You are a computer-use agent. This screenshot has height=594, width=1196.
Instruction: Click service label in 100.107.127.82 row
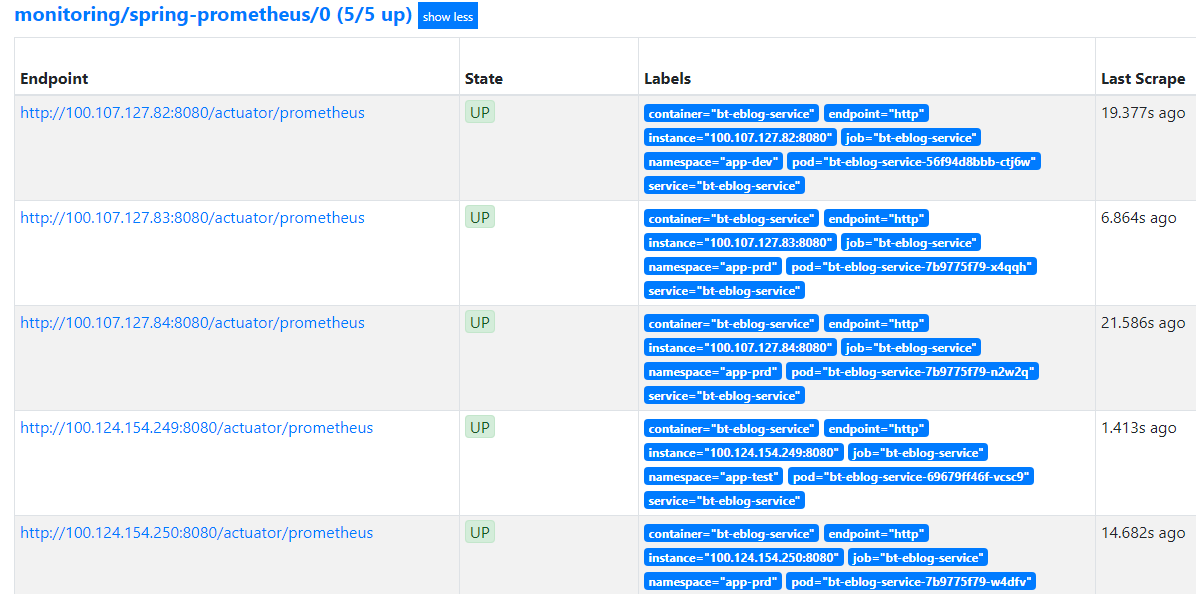point(725,185)
